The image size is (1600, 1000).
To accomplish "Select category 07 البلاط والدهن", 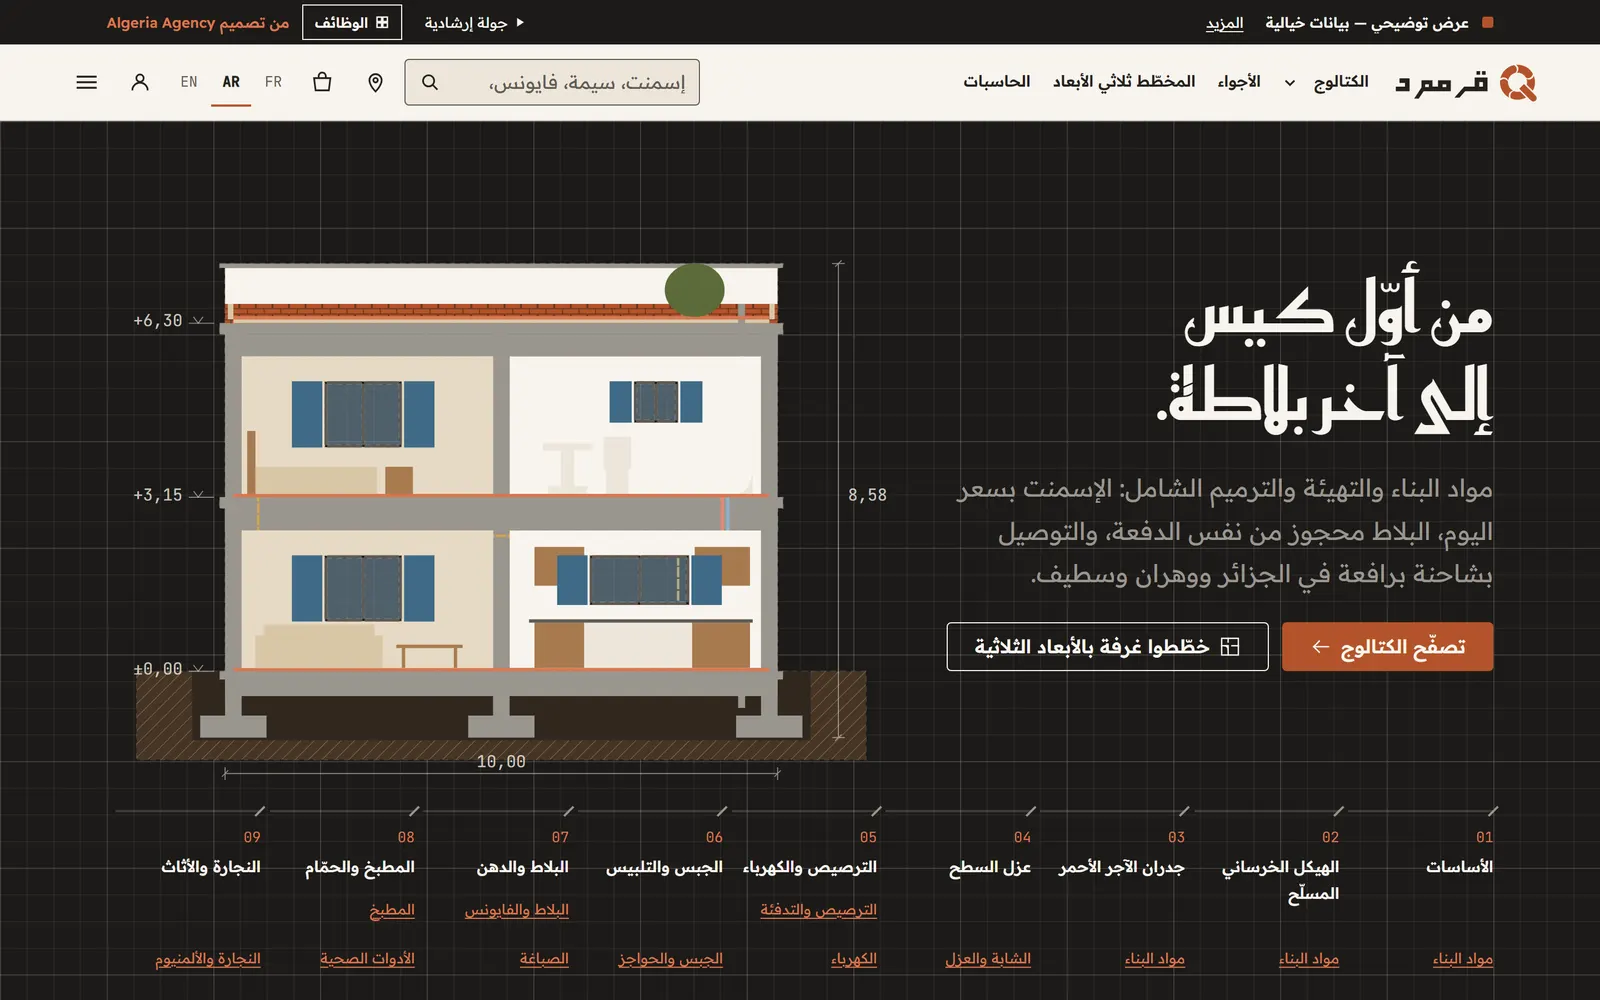I will [x=523, y=866].
